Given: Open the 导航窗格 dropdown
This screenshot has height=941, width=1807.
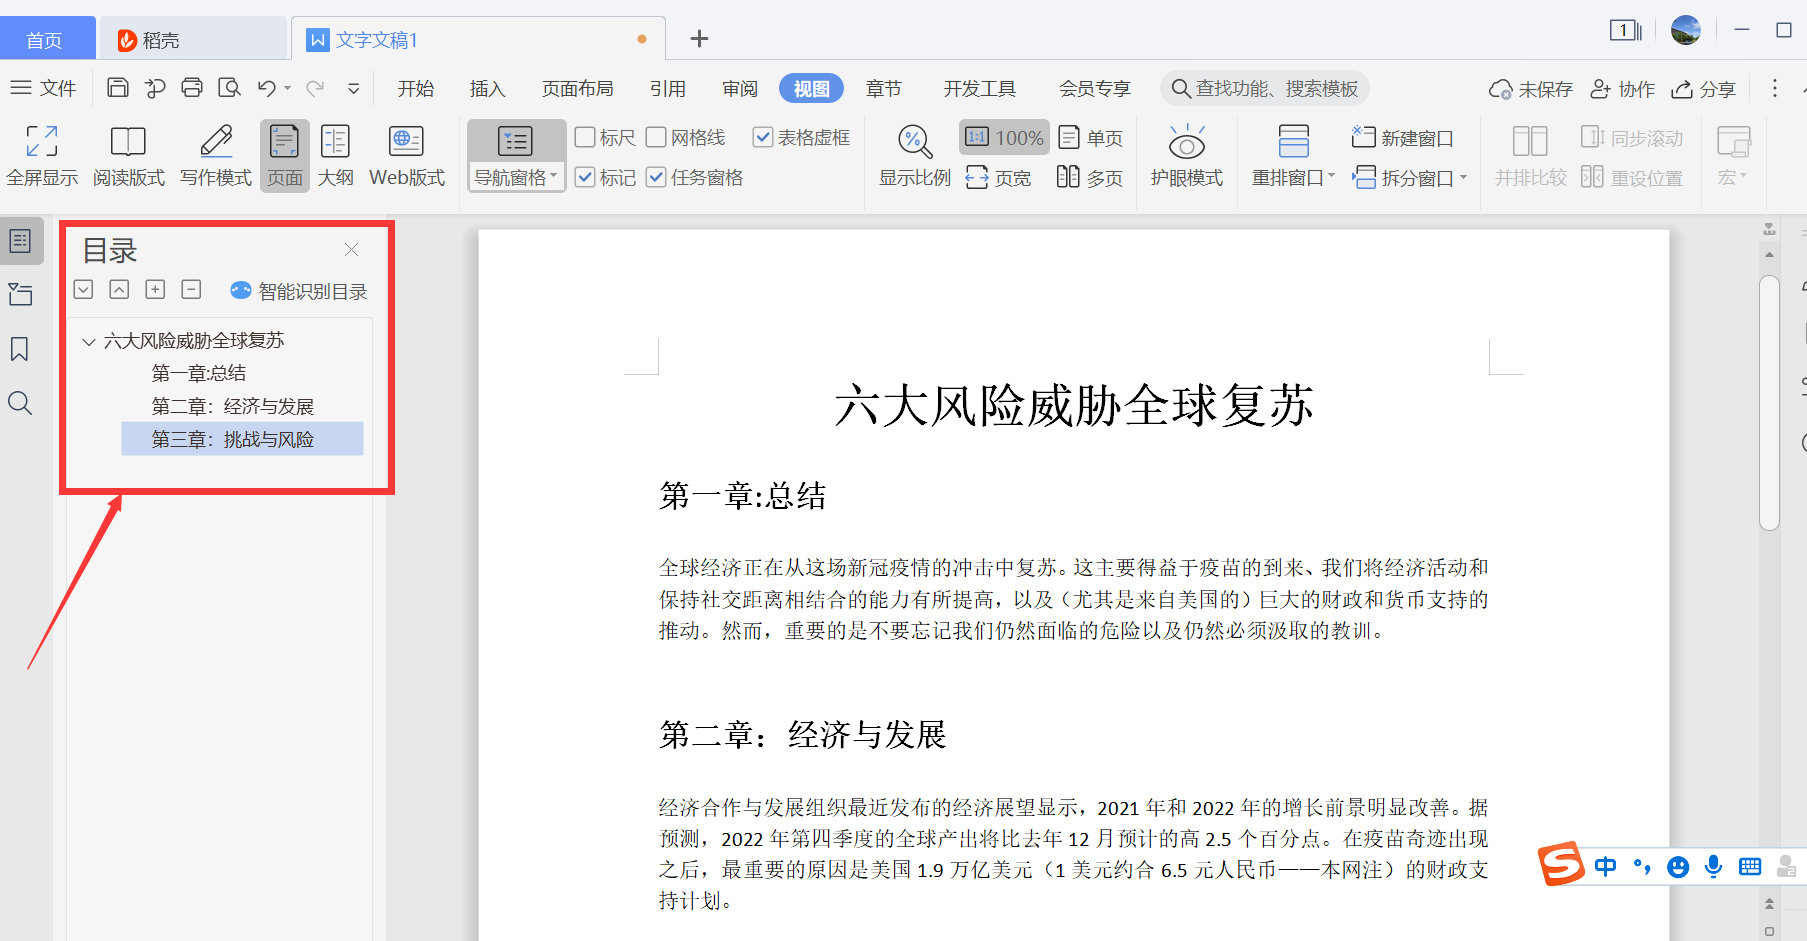Looking at the screenshot, I should pyautogui.click(x=516, y=176).
